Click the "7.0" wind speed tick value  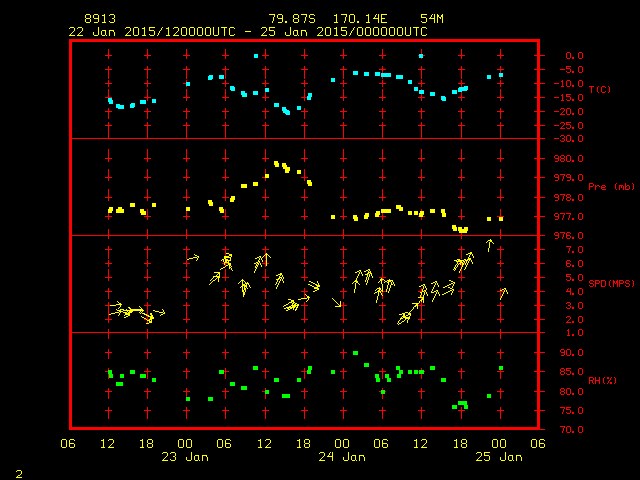coord(574,250)
